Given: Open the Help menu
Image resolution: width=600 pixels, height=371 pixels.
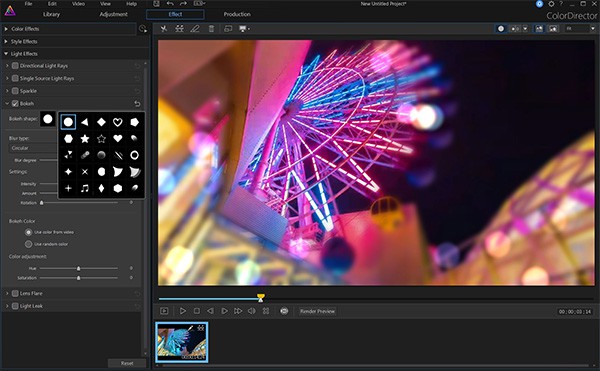Looking at the screenshot, I should [131, 4].
